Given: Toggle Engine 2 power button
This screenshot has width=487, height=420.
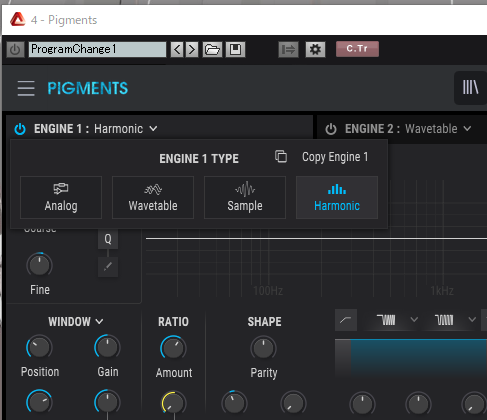Looking at the screenshot, I should click(x=331, y=129).
